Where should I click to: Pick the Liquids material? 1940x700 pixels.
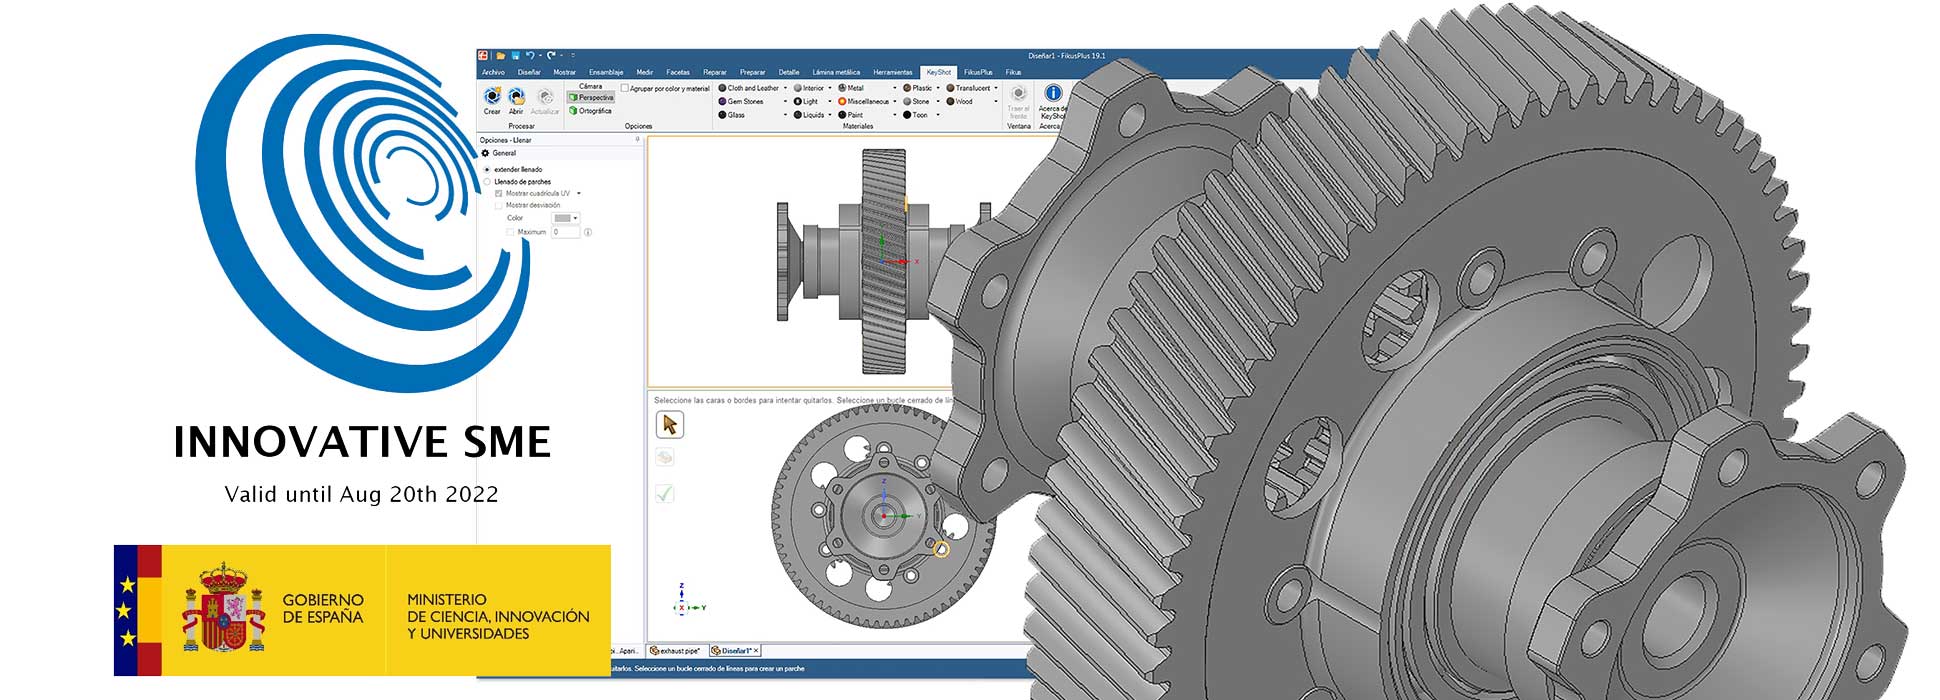(x=809, y=115)
